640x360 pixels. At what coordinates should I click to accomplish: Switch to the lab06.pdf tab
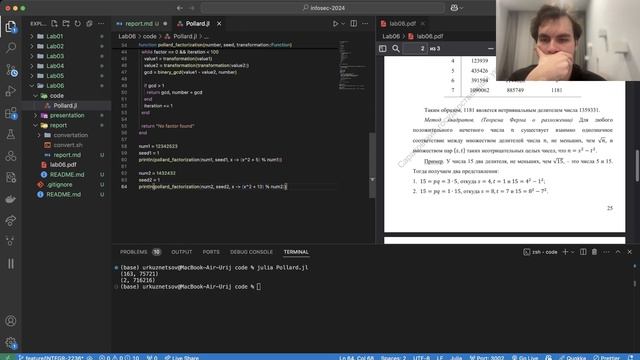coord(402,24)
